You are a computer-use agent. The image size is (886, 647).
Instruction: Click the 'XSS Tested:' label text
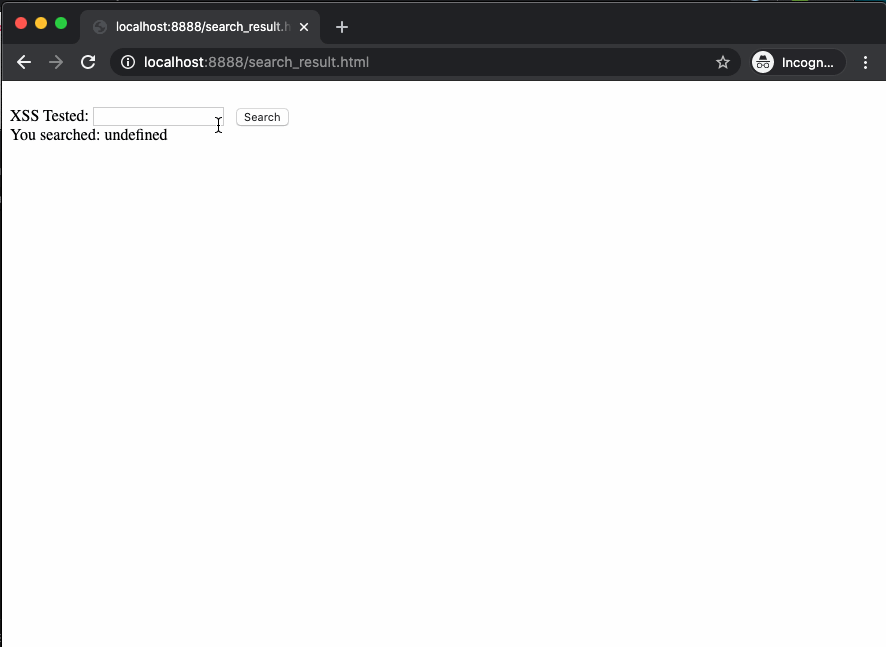point(48,115)
